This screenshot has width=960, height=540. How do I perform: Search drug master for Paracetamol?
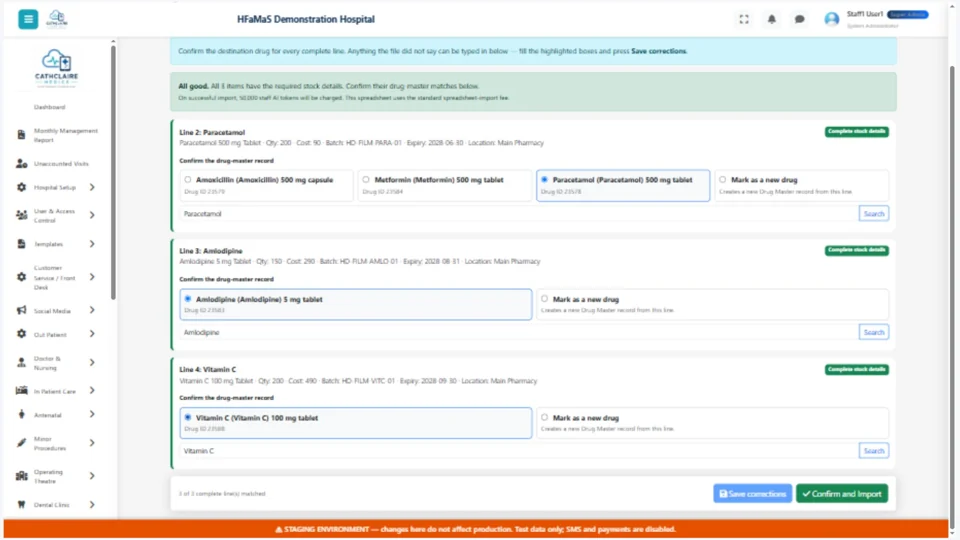point(874,214)
